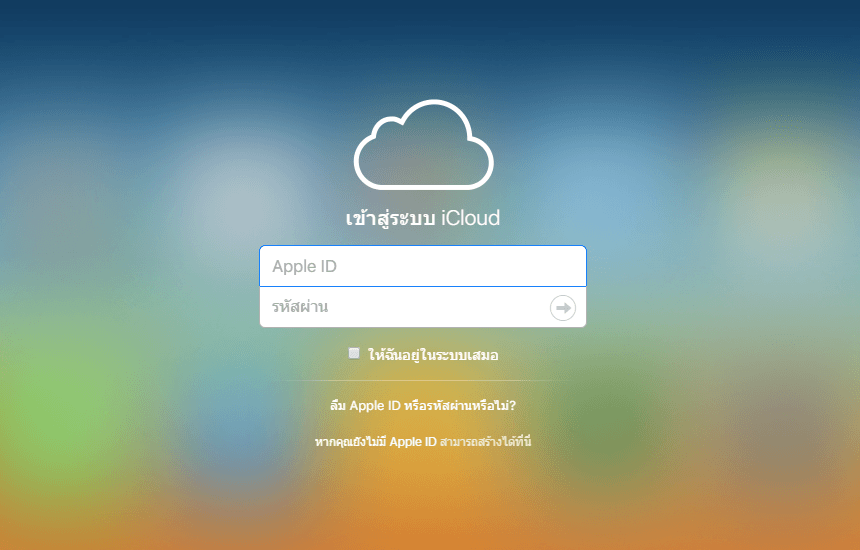Viewport: 860px width, 550px height.
Task: Click the divider line under the checkbox
Action: tap(422, 381)
